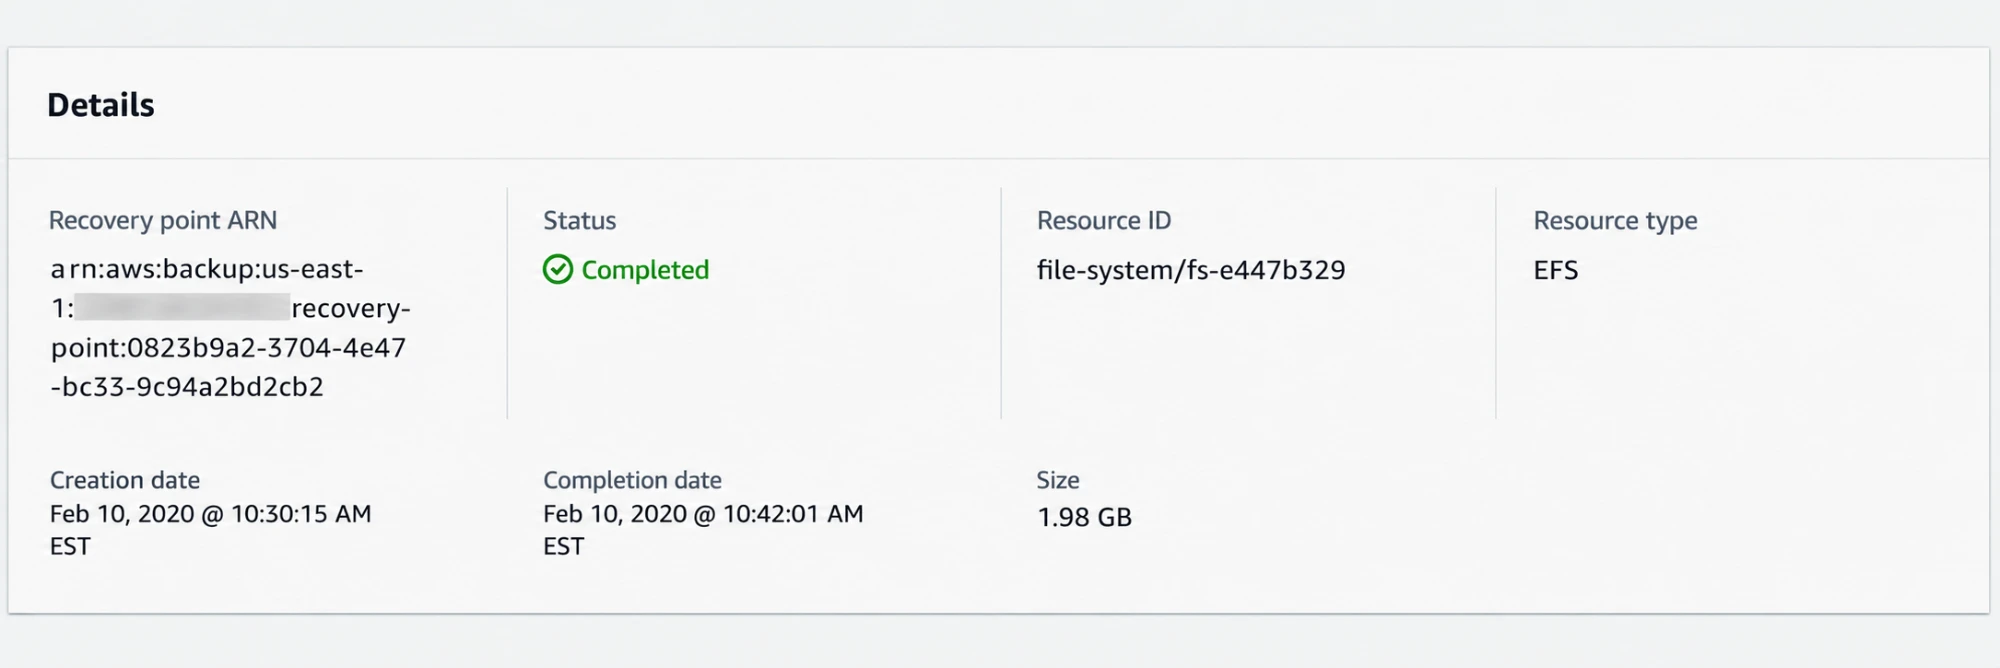The height and width of the screenshot is (668, 2000).
Task: Select the Creation date label
Action: coord(125,480)
